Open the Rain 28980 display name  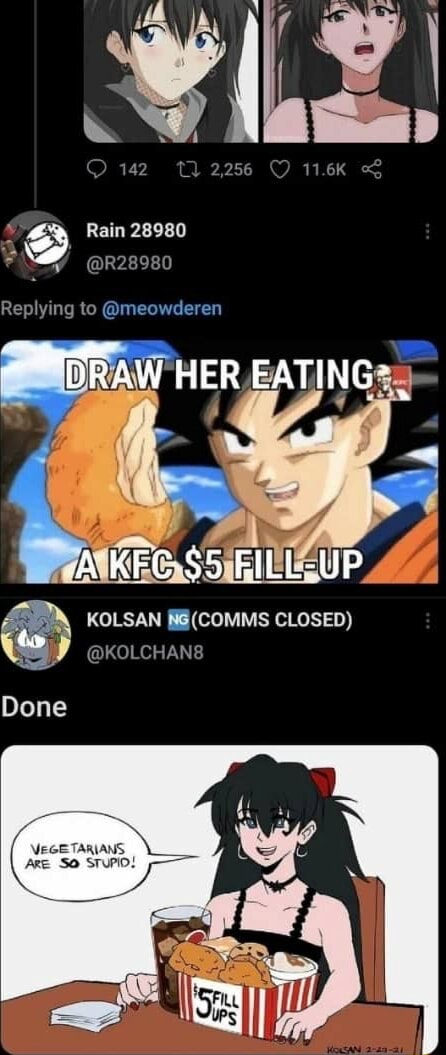137,231
